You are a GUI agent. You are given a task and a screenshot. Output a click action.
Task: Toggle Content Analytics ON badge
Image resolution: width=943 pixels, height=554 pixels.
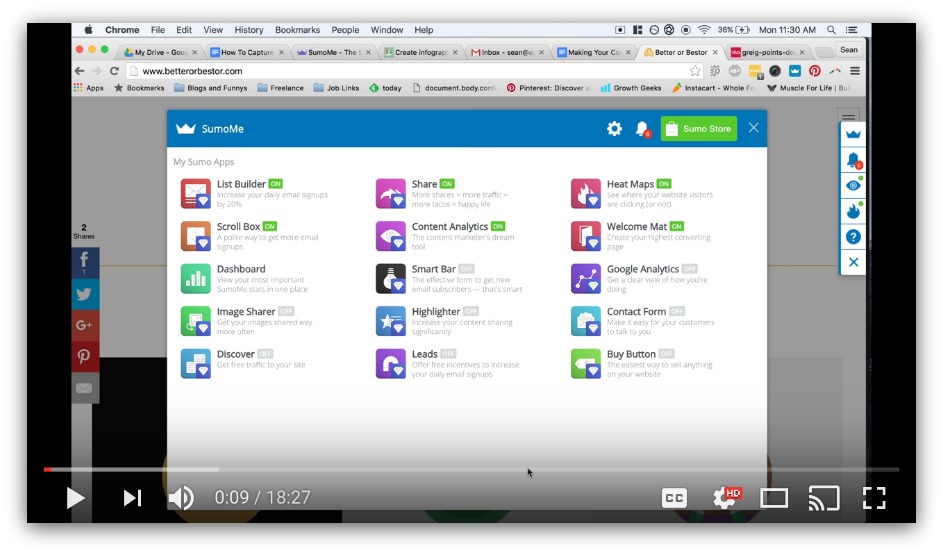(498, 227)
